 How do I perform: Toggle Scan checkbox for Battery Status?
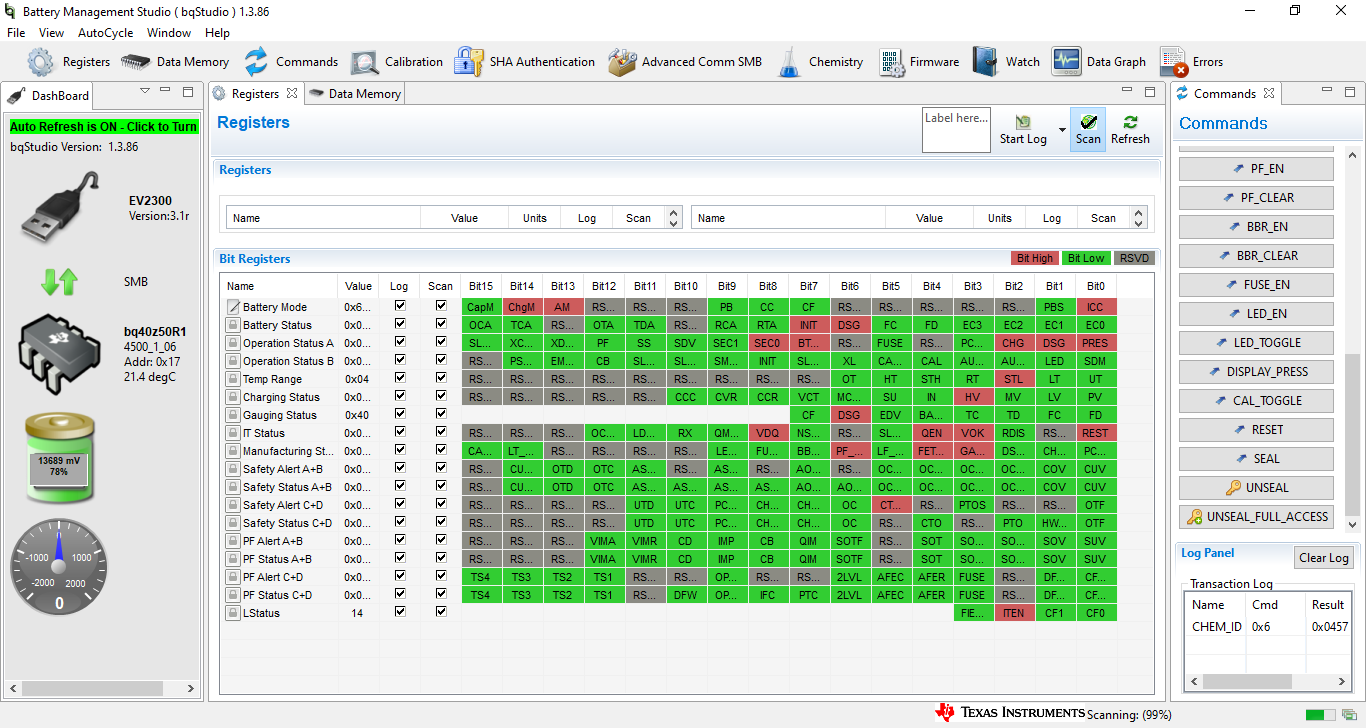[441, 324]
